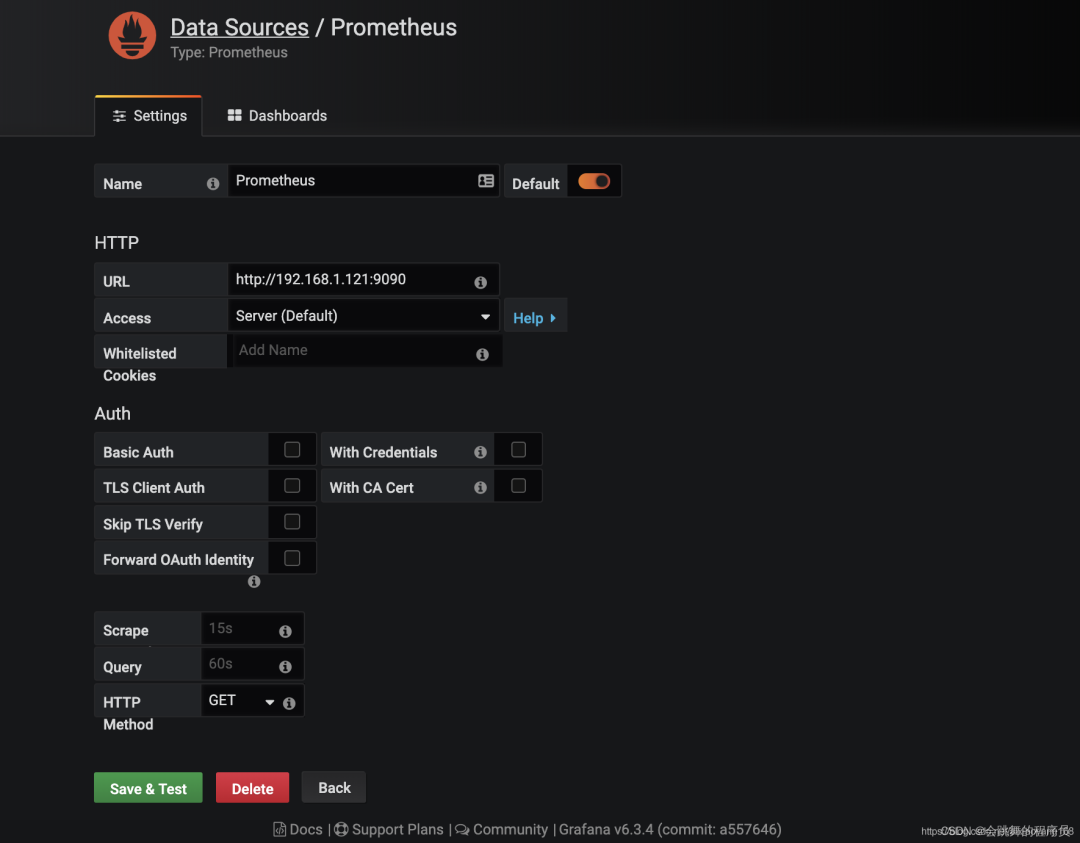The height and width of the screenshot is (843, 1080).
Task: Click the Community chat bubbles icon
Action: click(461, 830)
